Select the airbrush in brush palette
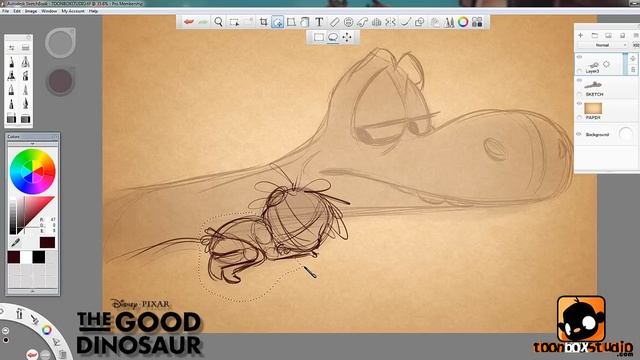The height and width of the screenshot is (360, 640). (25, 62)
